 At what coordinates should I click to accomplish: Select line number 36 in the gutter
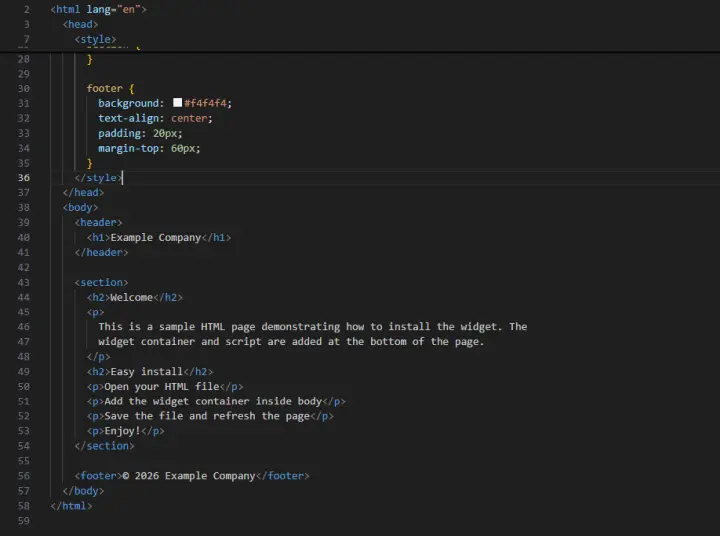click(23, 178)
